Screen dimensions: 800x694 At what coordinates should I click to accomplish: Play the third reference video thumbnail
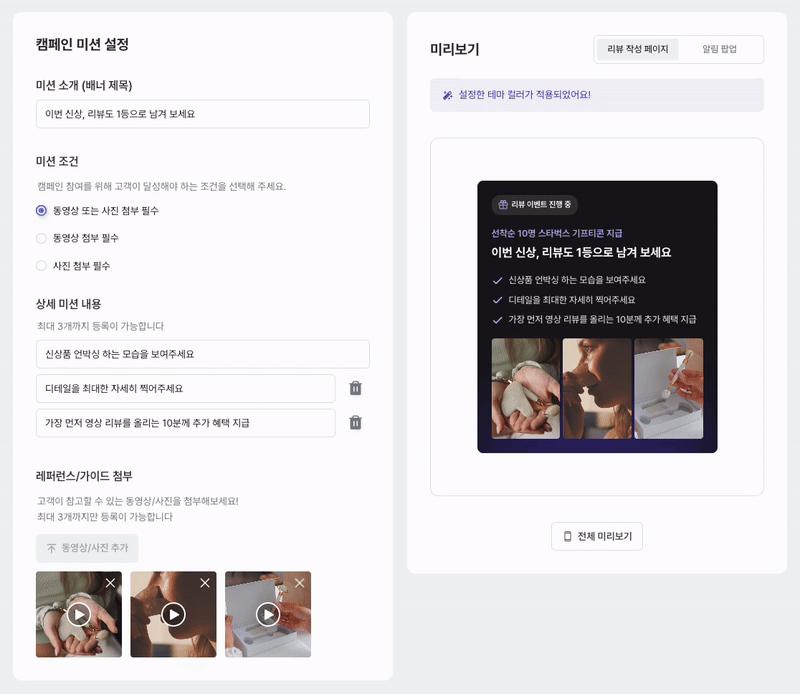[268, 614]
